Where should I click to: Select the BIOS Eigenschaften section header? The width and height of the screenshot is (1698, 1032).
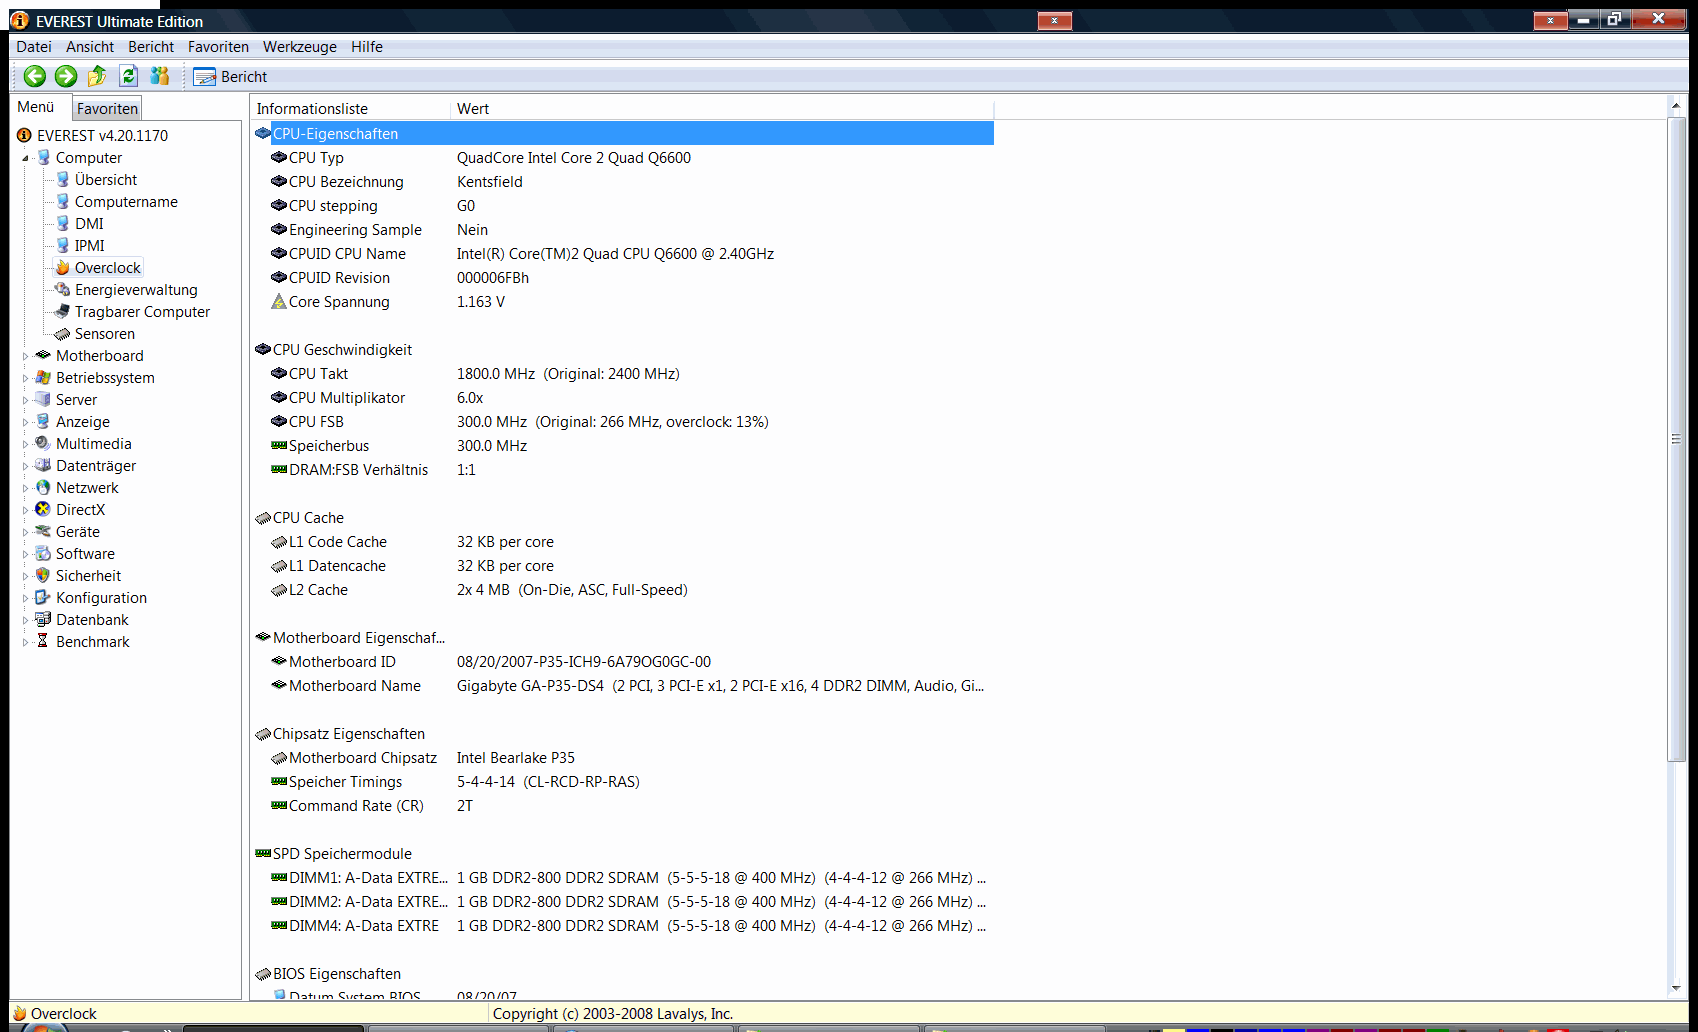[x=623, y=974]
